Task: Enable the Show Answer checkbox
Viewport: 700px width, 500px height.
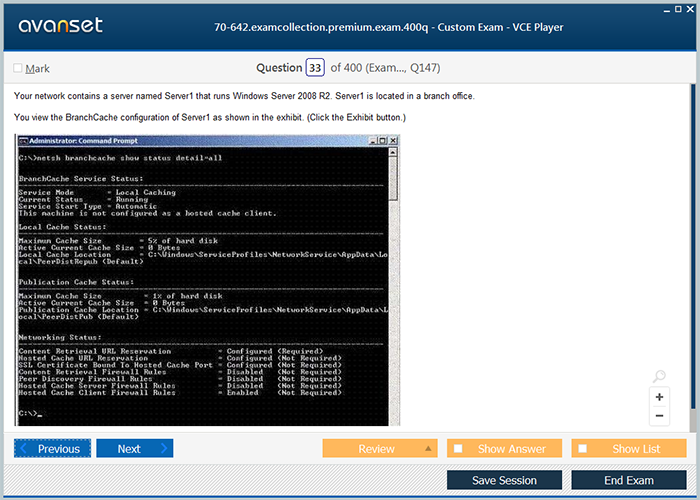Action: pos(458,449)
